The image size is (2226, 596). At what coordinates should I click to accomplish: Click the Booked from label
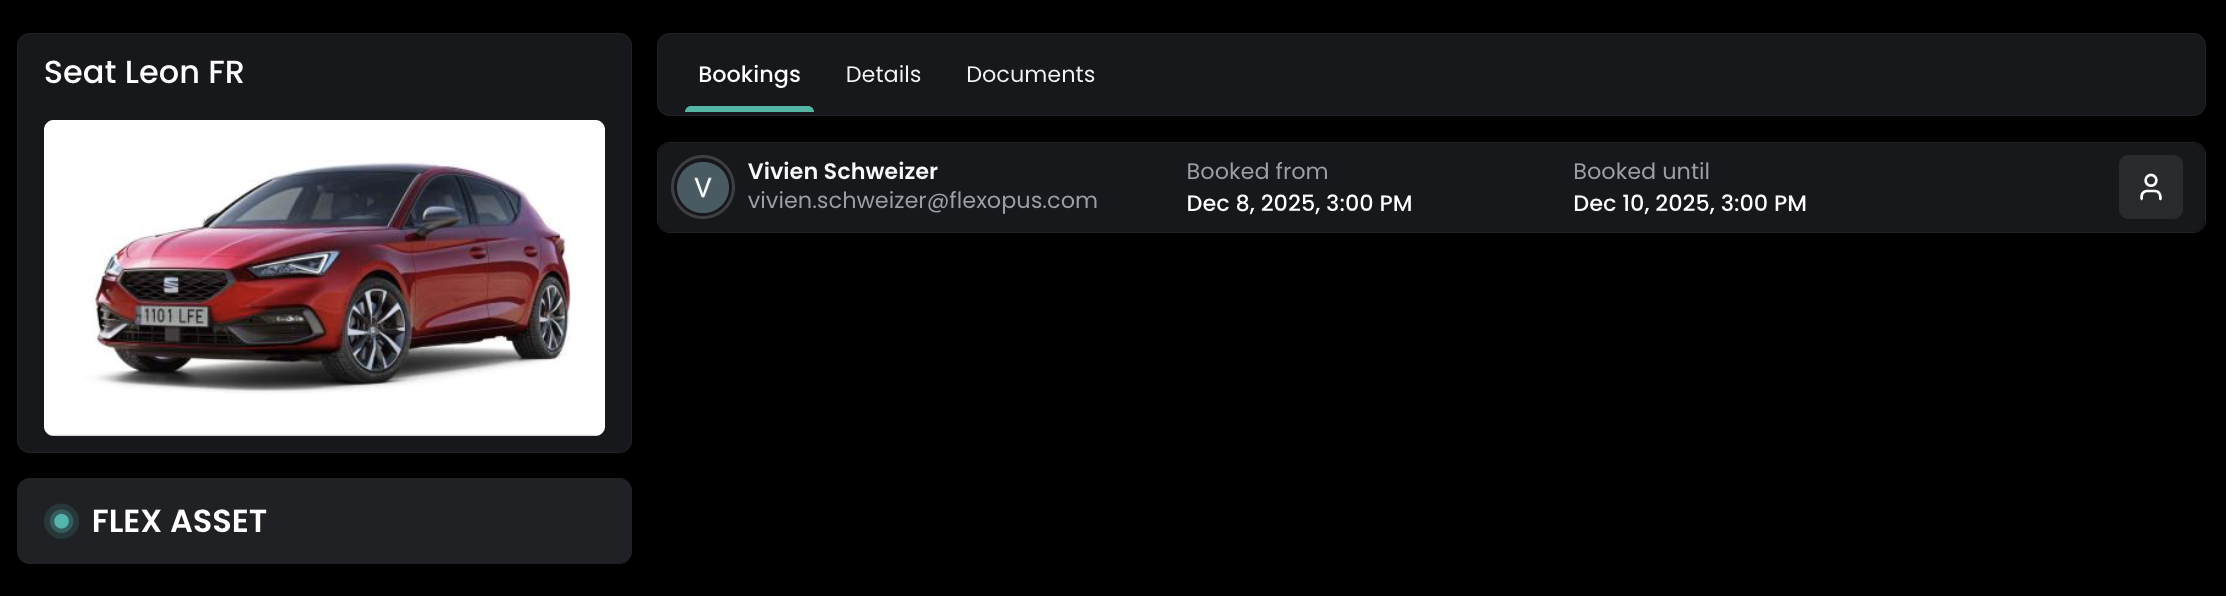point(1256,171)
